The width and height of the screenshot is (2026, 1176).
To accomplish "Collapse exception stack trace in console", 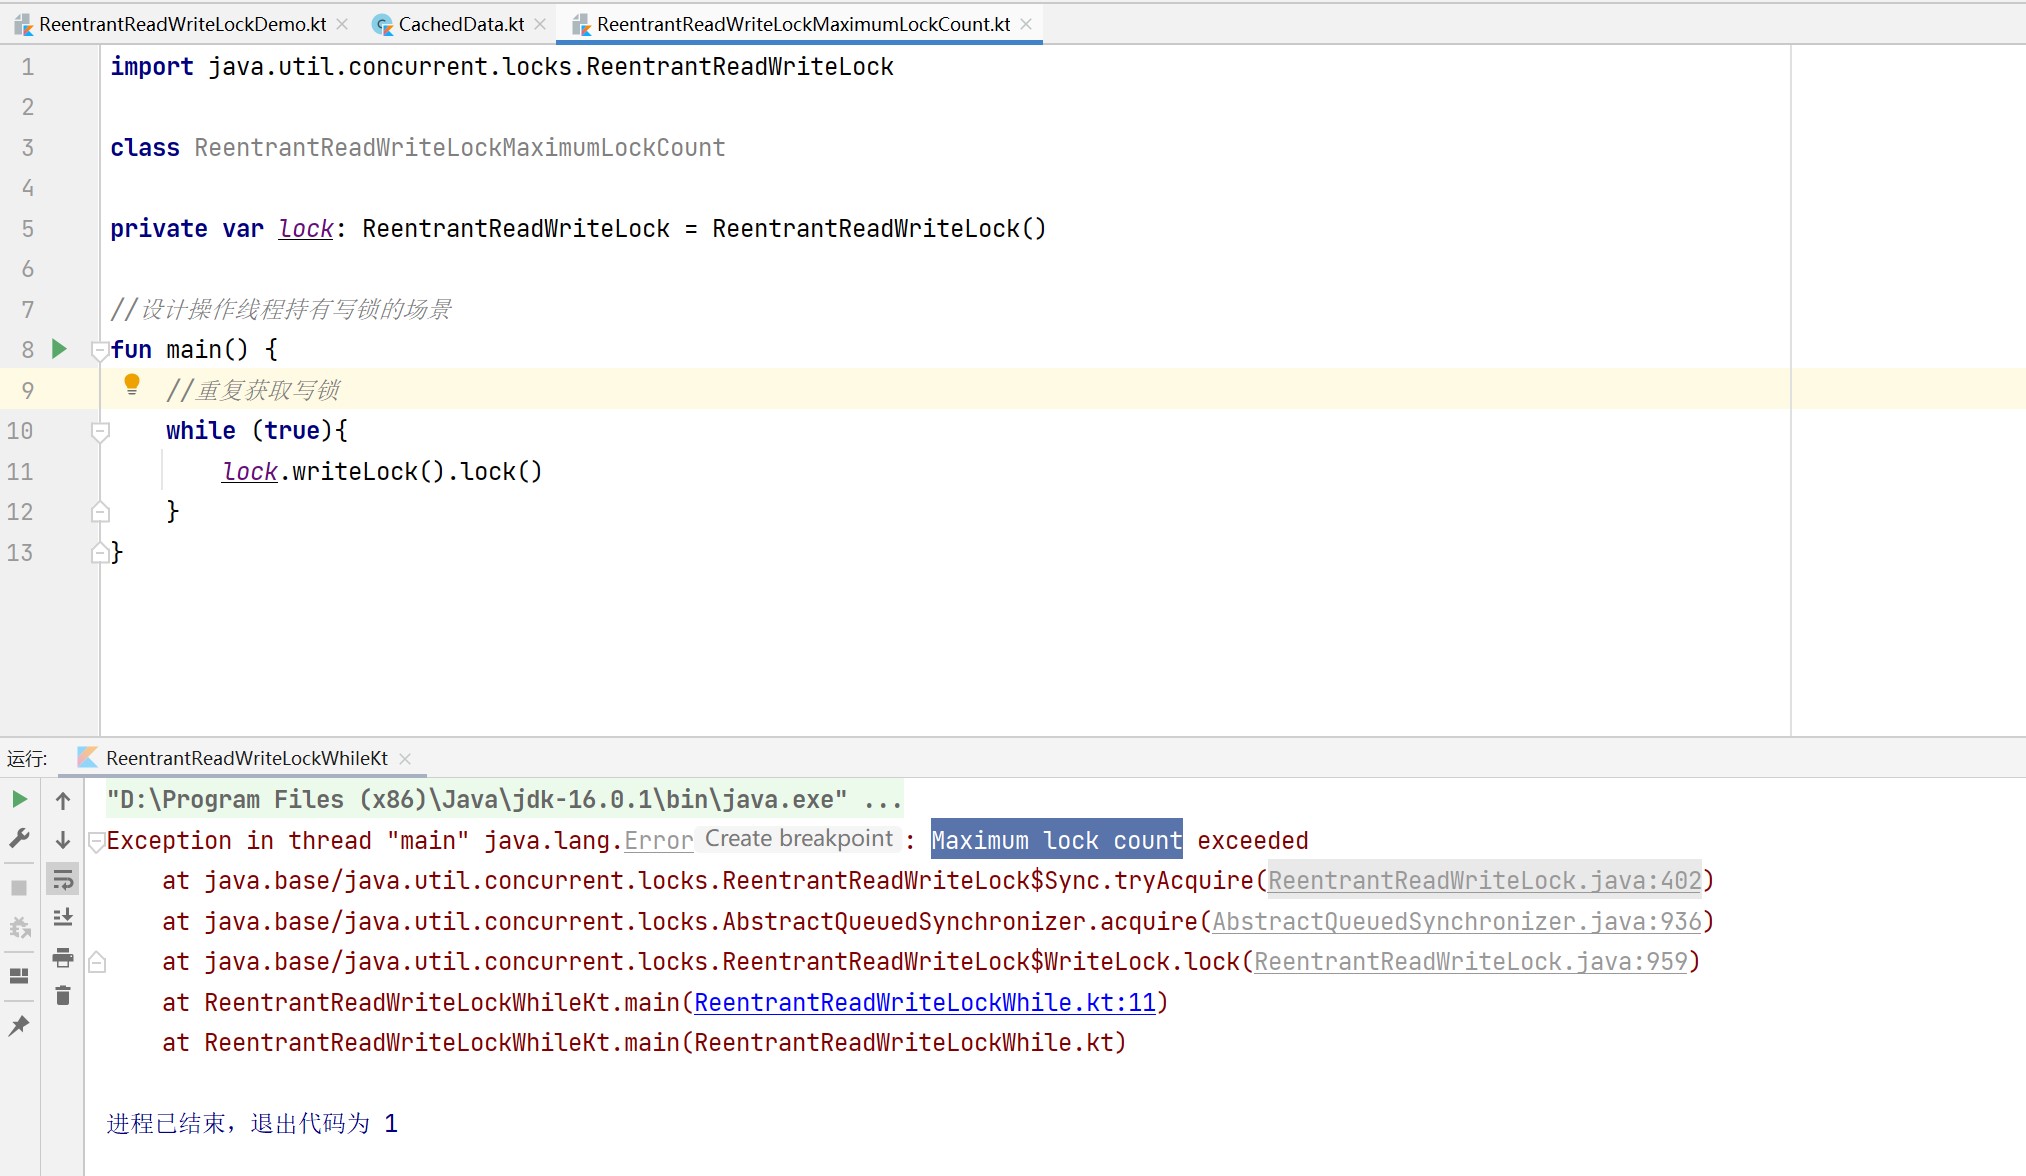I will (x=97, y=842).
